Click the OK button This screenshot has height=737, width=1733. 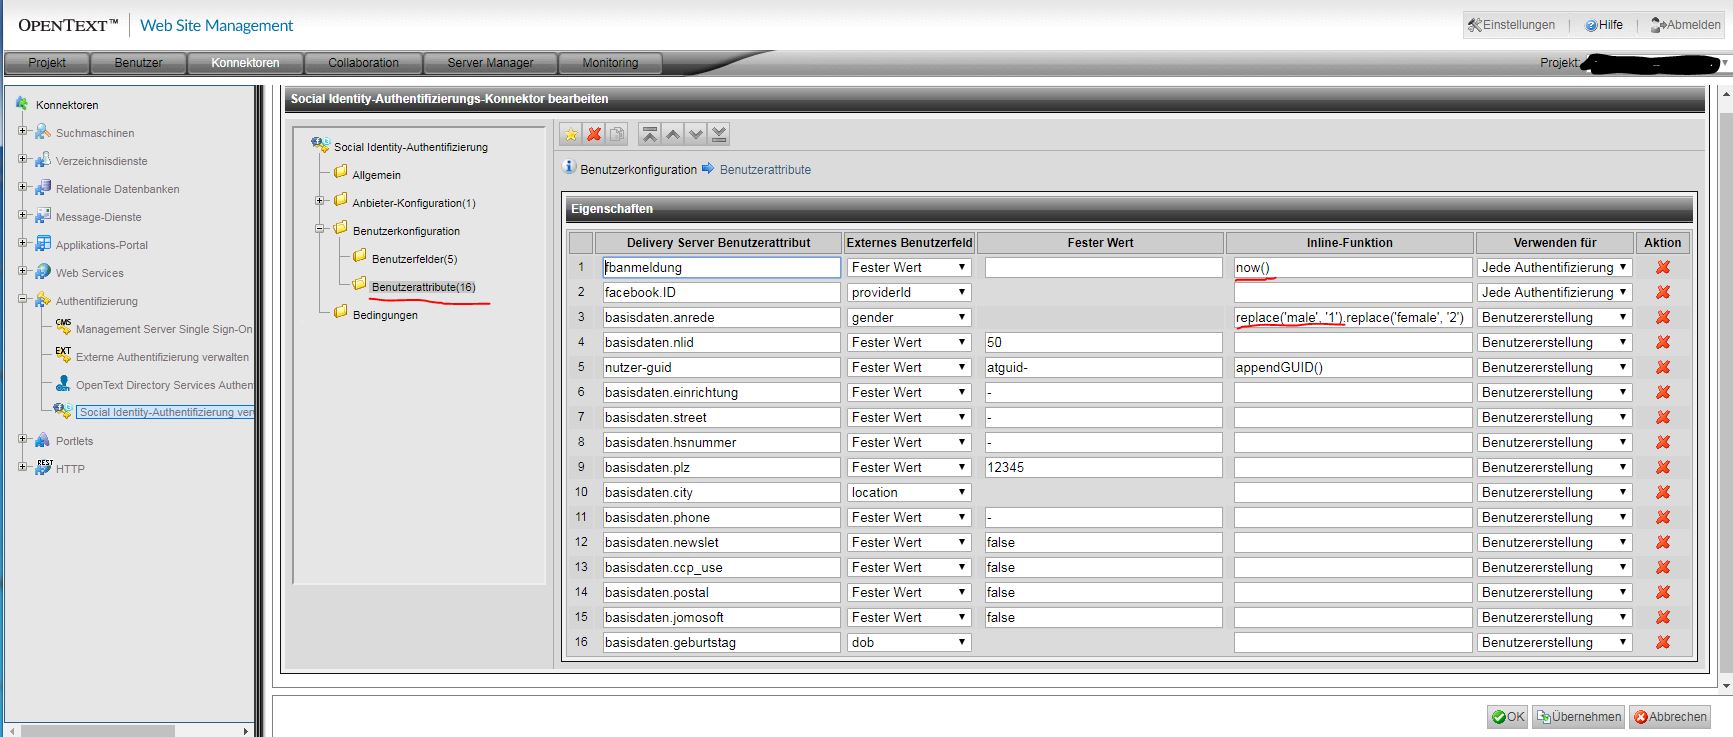pyautogui.click(x=1508, y=717)
